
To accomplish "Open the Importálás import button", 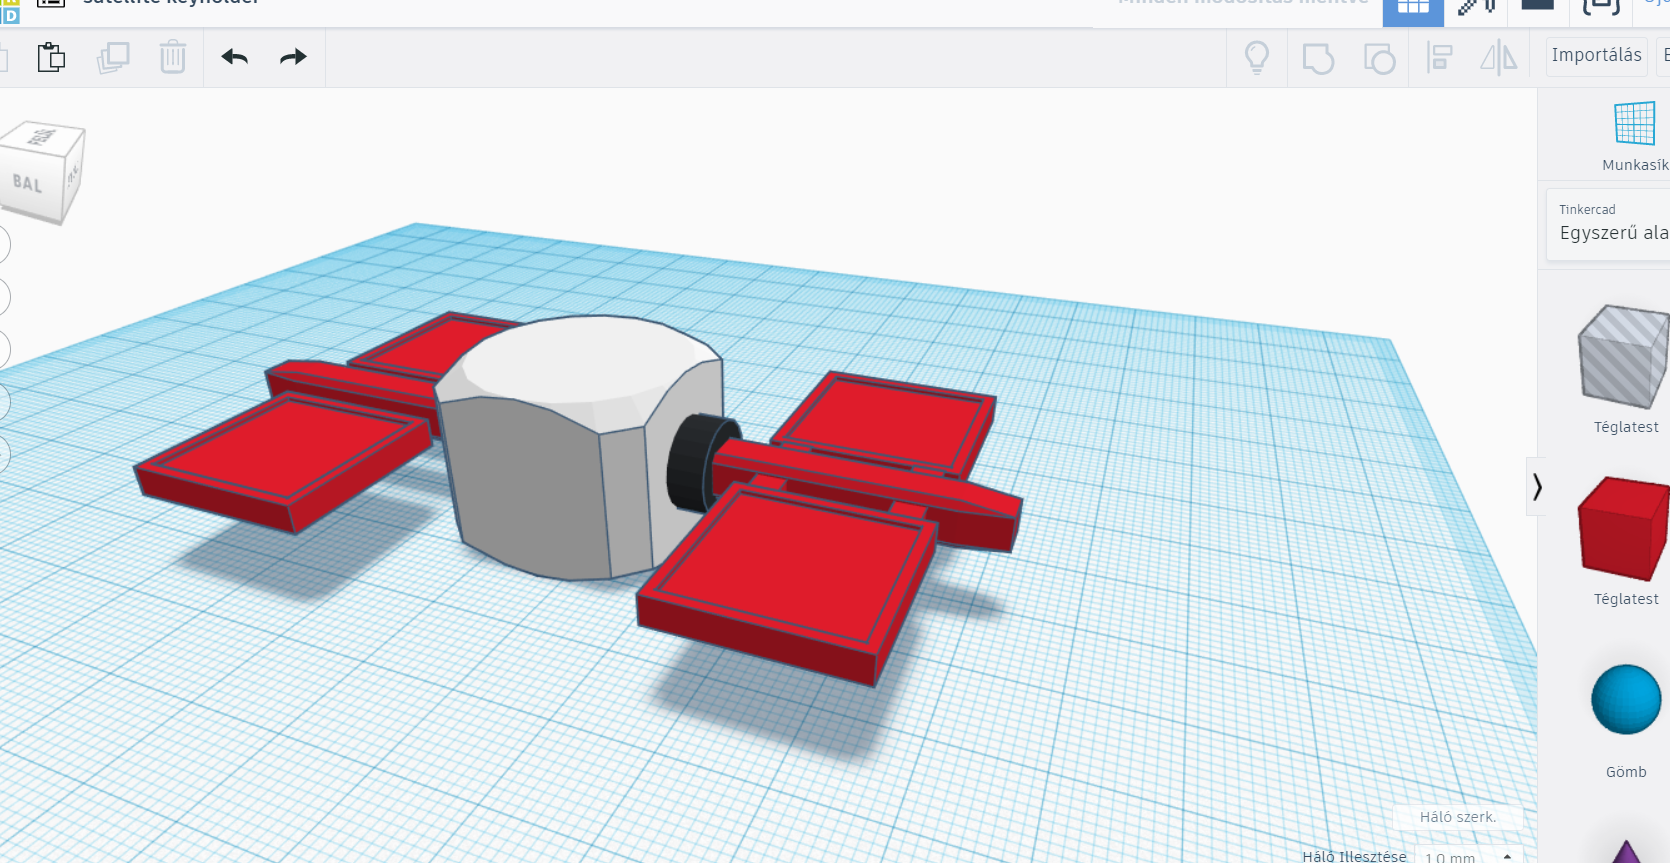I will (1597, 56).
